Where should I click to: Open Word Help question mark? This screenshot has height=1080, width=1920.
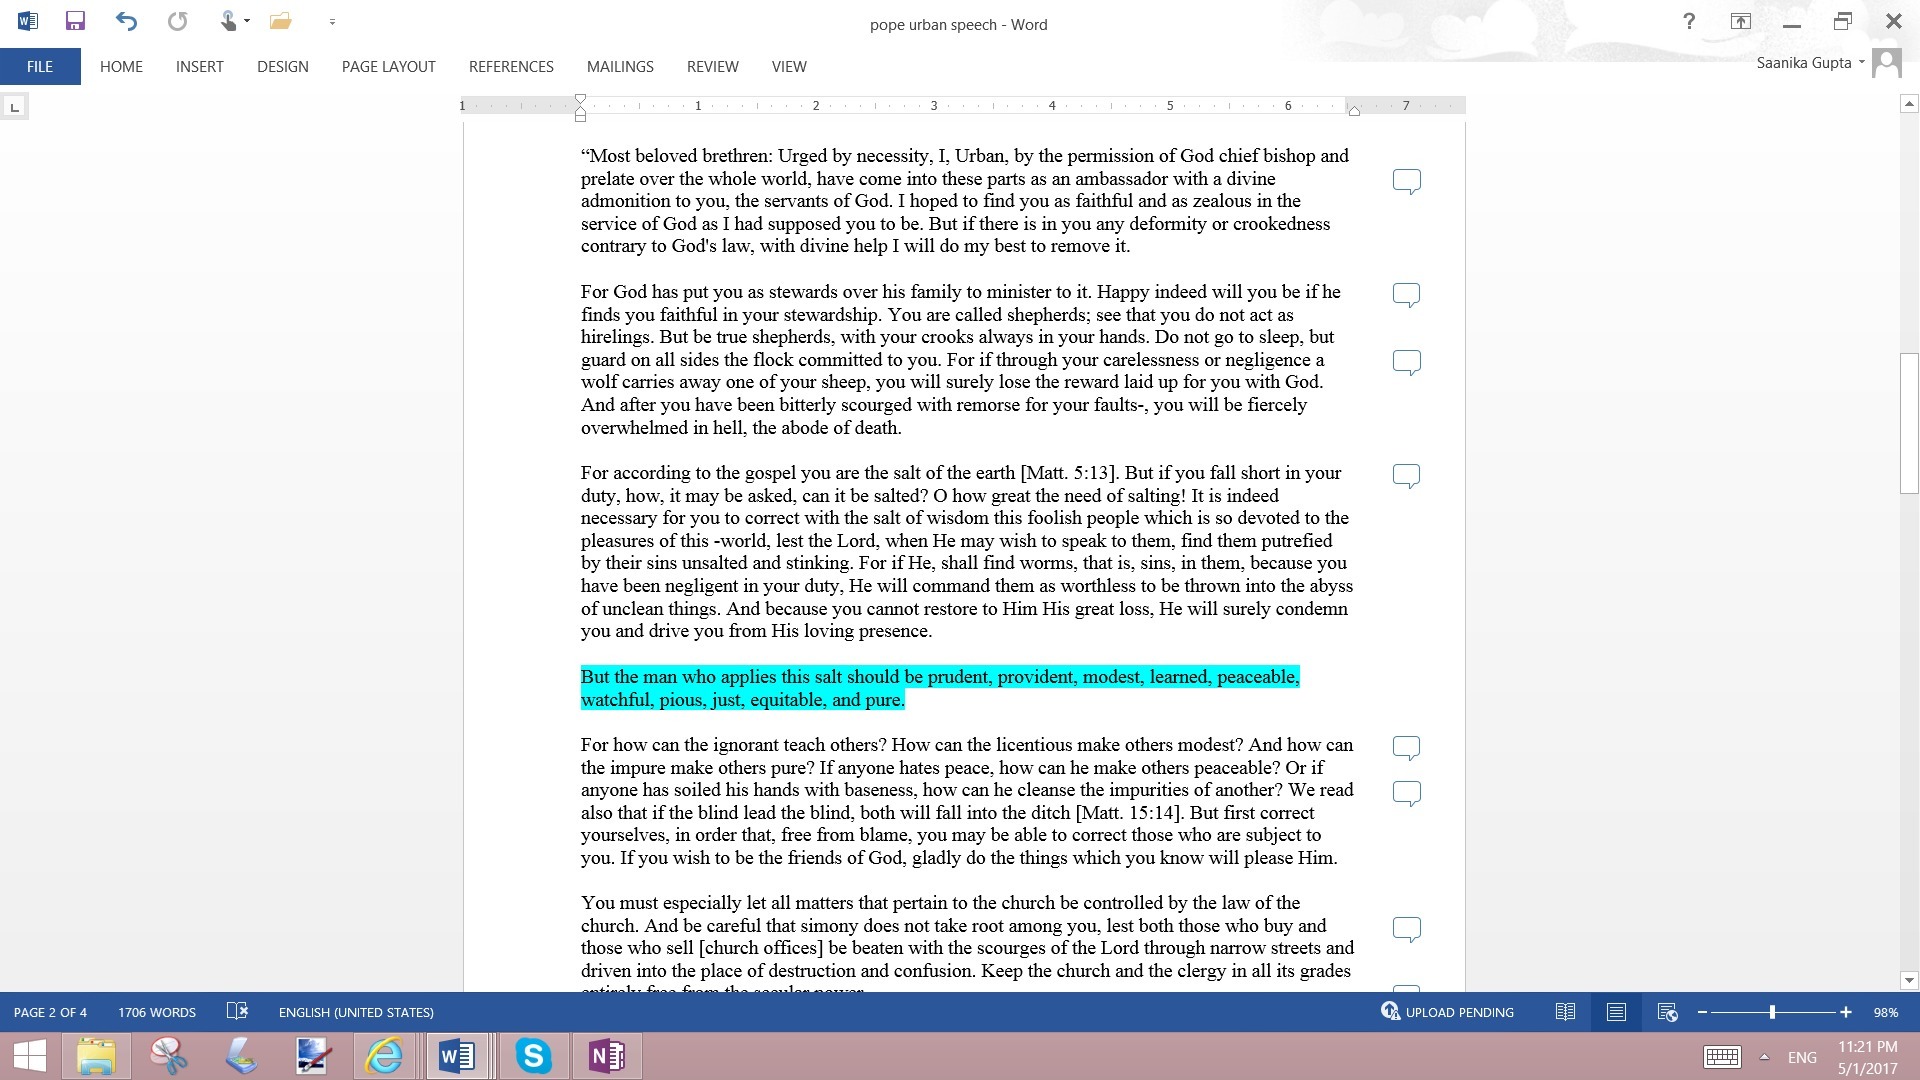click(x=1689, y=21)
